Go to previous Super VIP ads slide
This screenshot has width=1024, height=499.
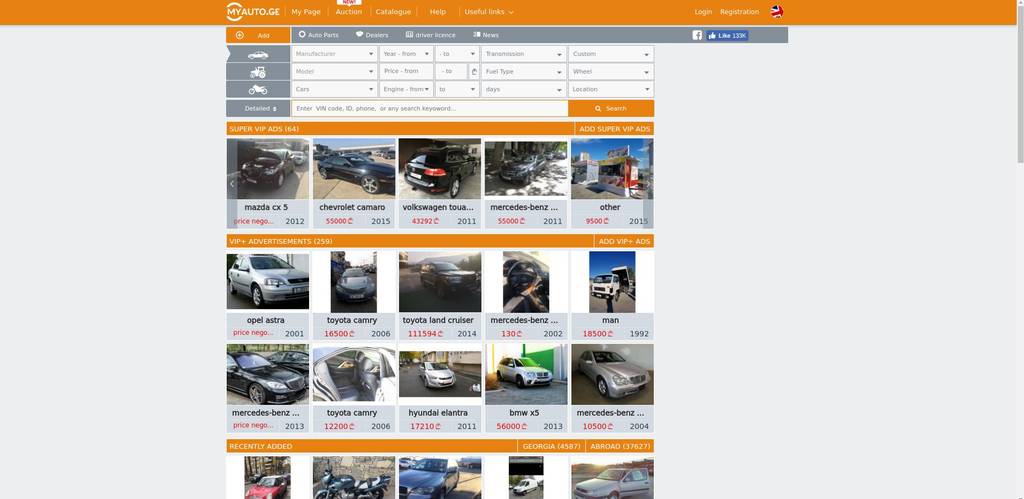[x=232, y=184]
